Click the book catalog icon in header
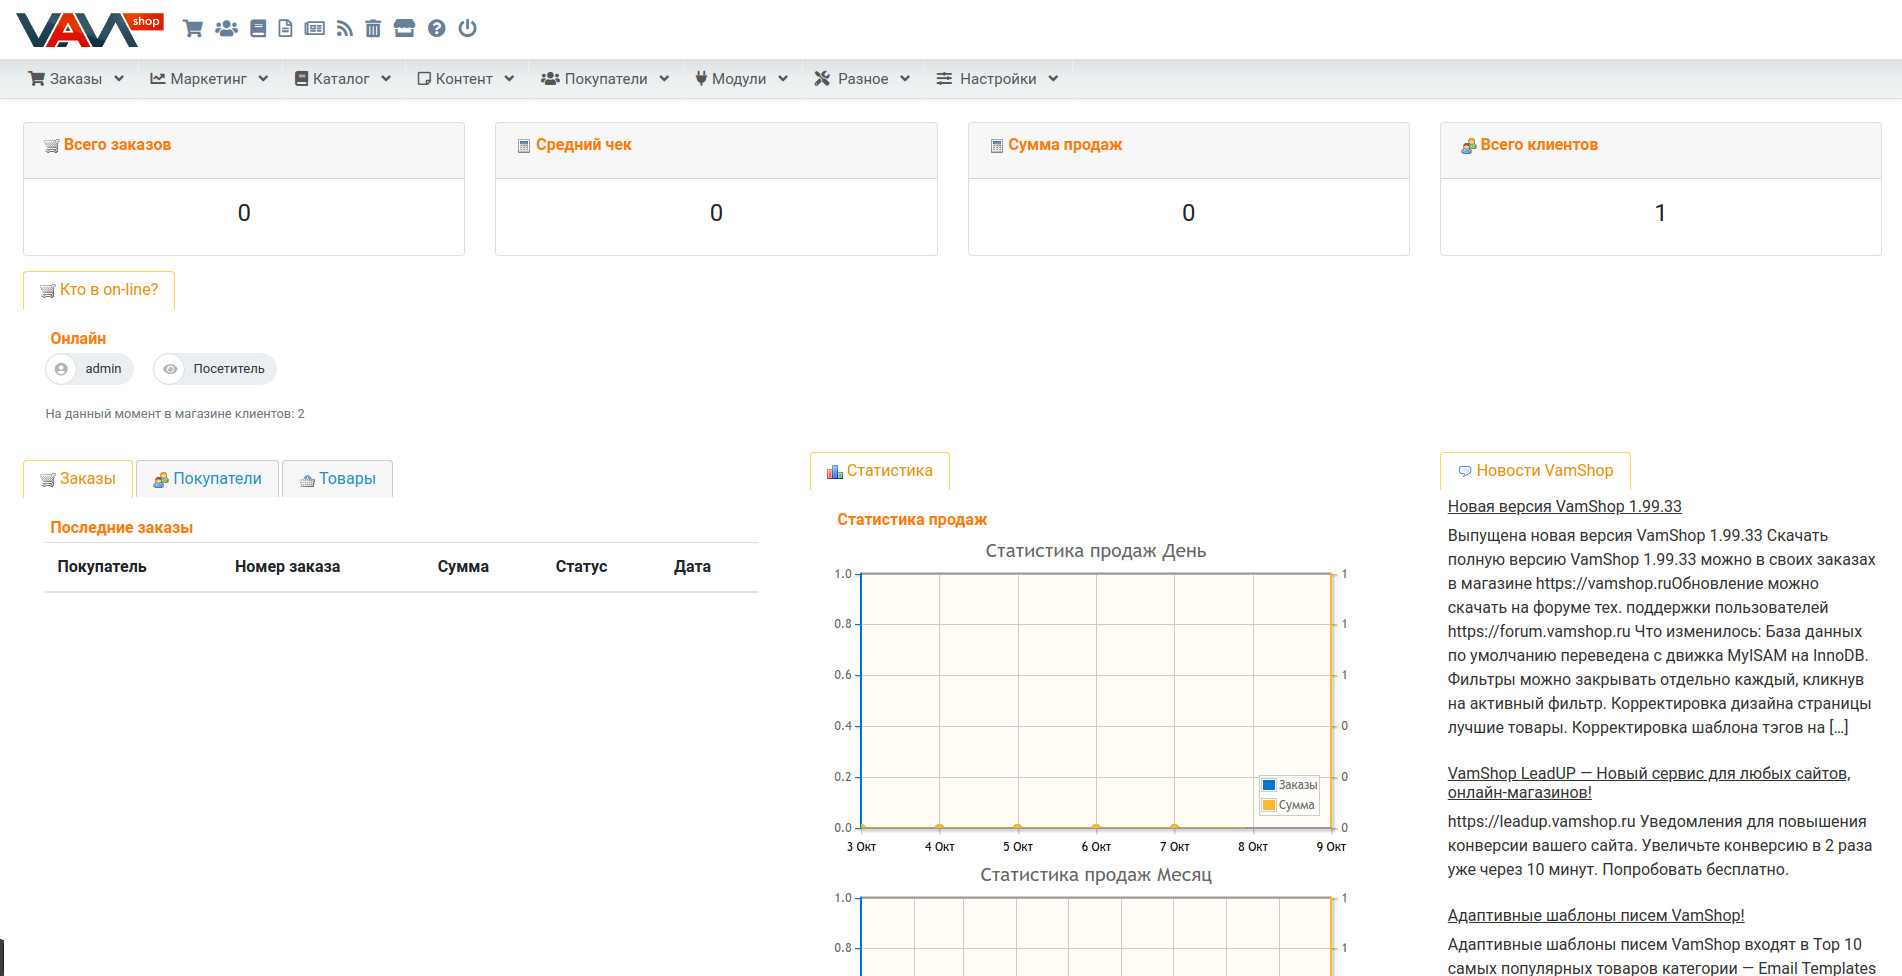 (x=258, y=28)
